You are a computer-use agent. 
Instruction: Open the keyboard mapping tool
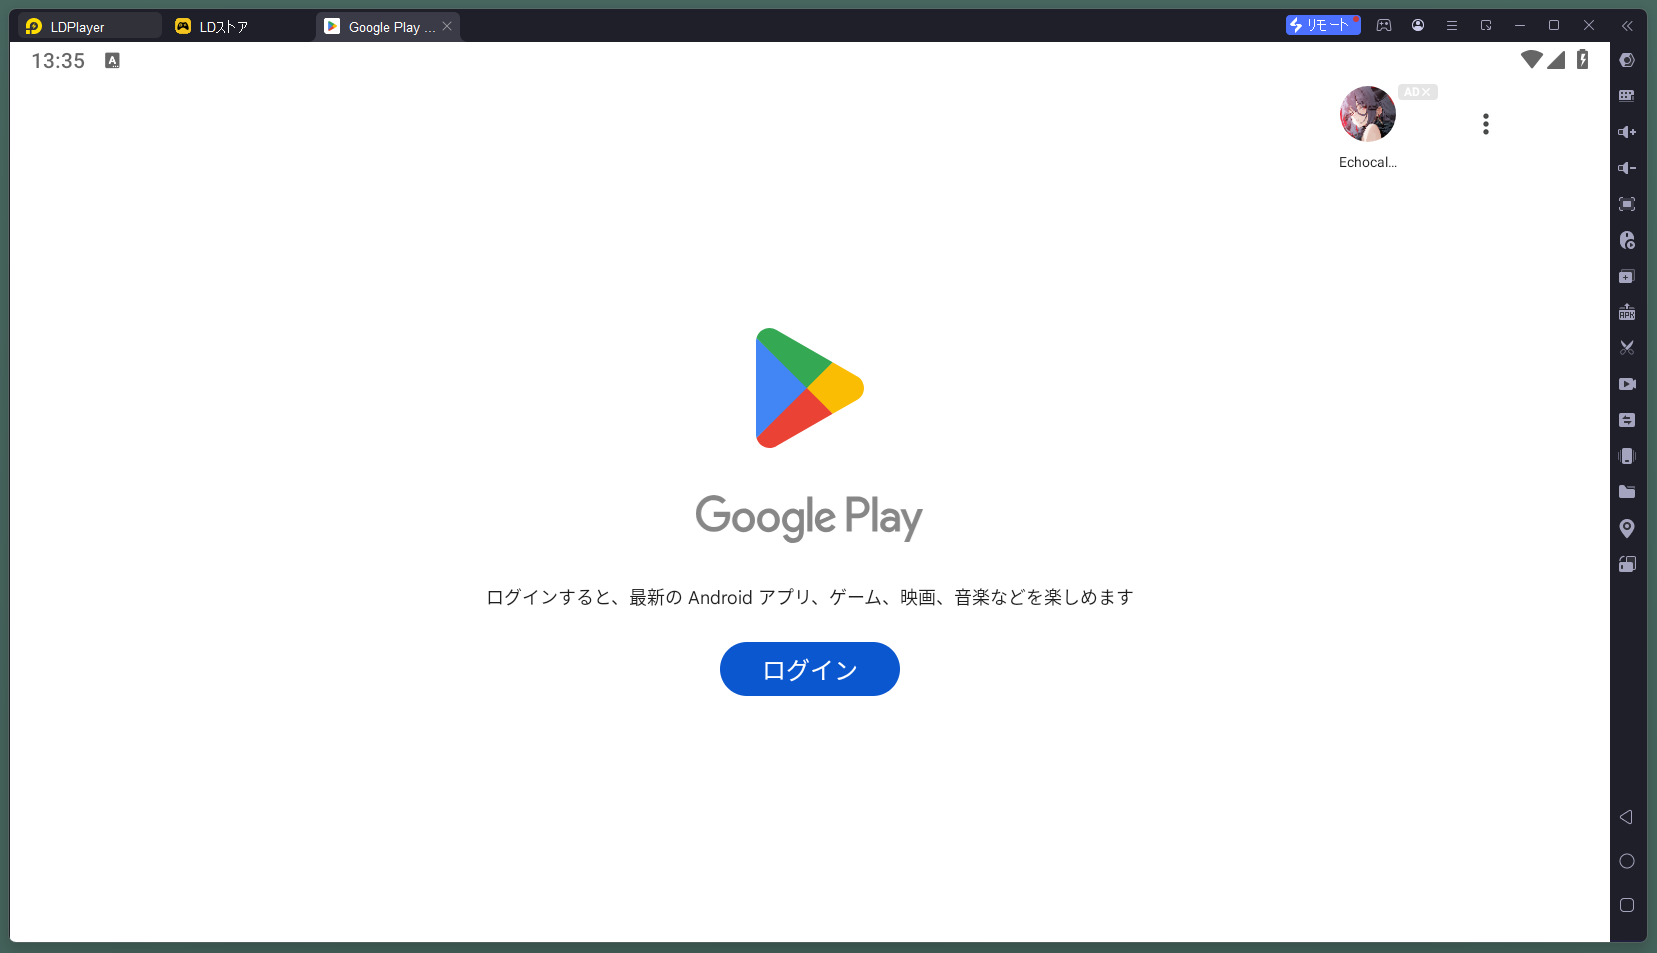pyautogui.click(x=1628, y=95)
